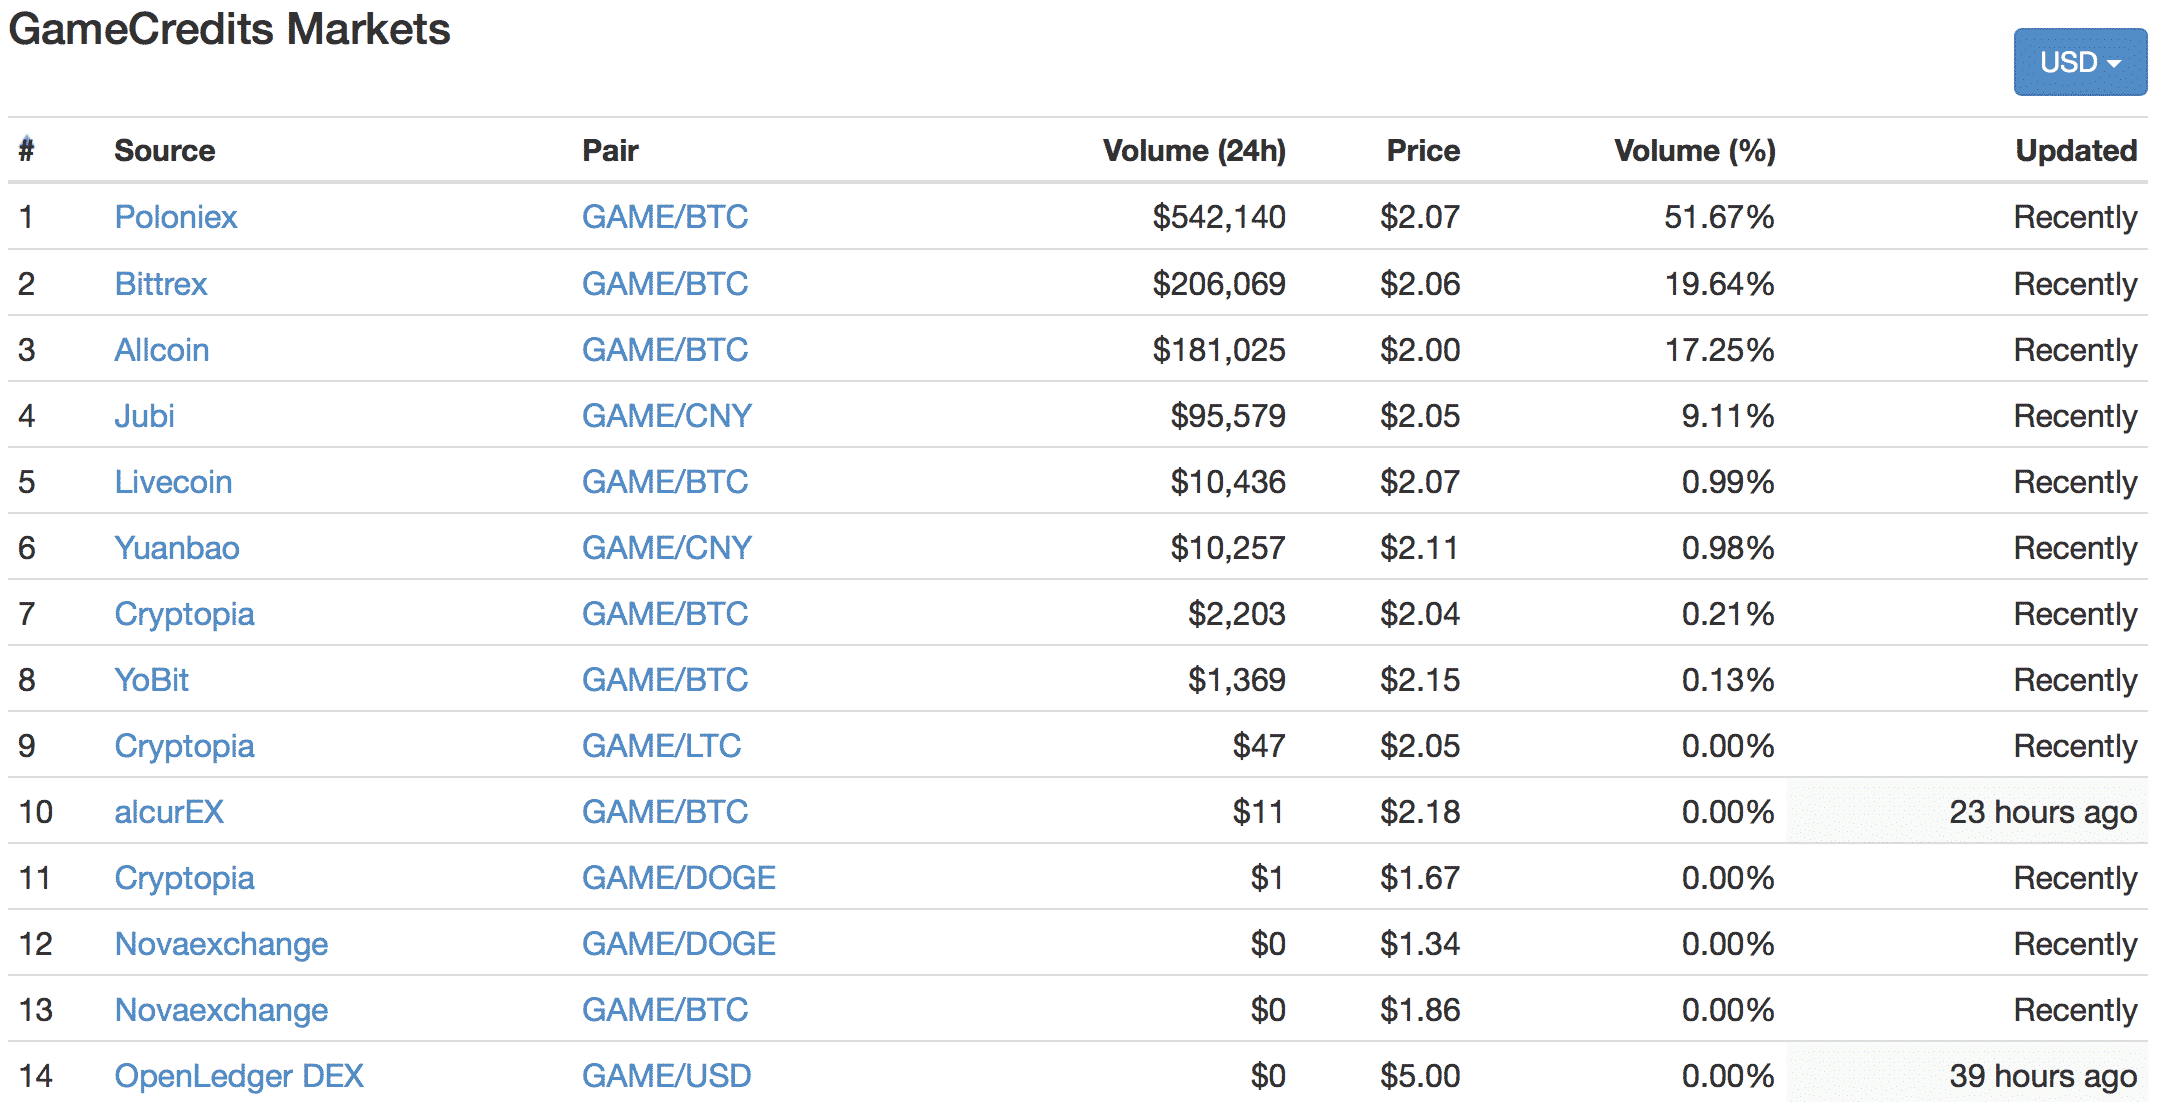This screenshot has width=2160, height=1102.
Task: Select the 51.67% volume share
Action: pyautogui.click(x=1719, y=216)
